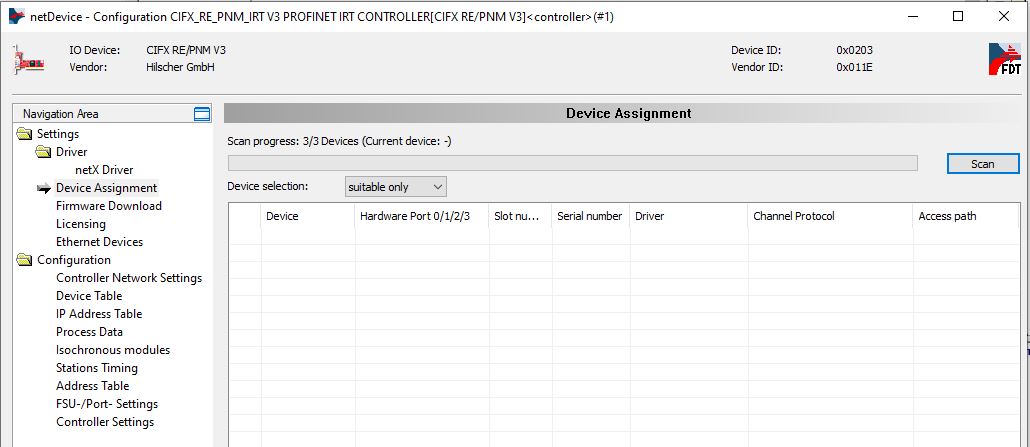Open Ethernet Devices settings
Screen dimensions: 1030x447
click(x=99, y=242)
